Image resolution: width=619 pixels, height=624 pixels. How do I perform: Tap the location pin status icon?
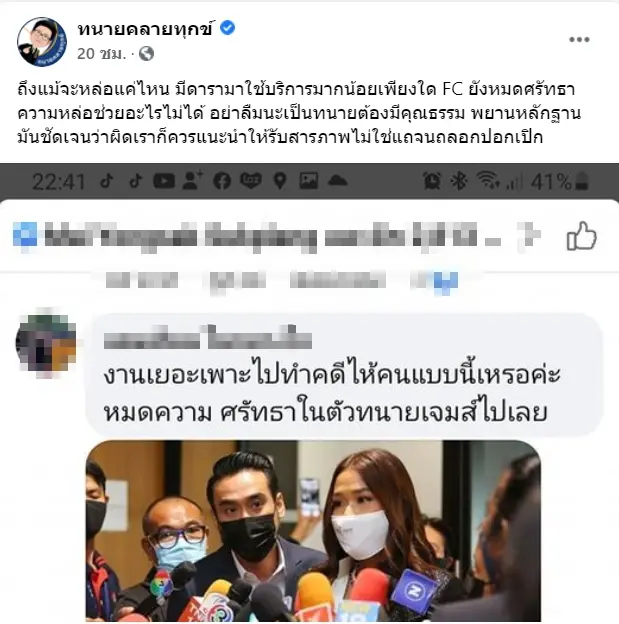[x=280, y=181]
